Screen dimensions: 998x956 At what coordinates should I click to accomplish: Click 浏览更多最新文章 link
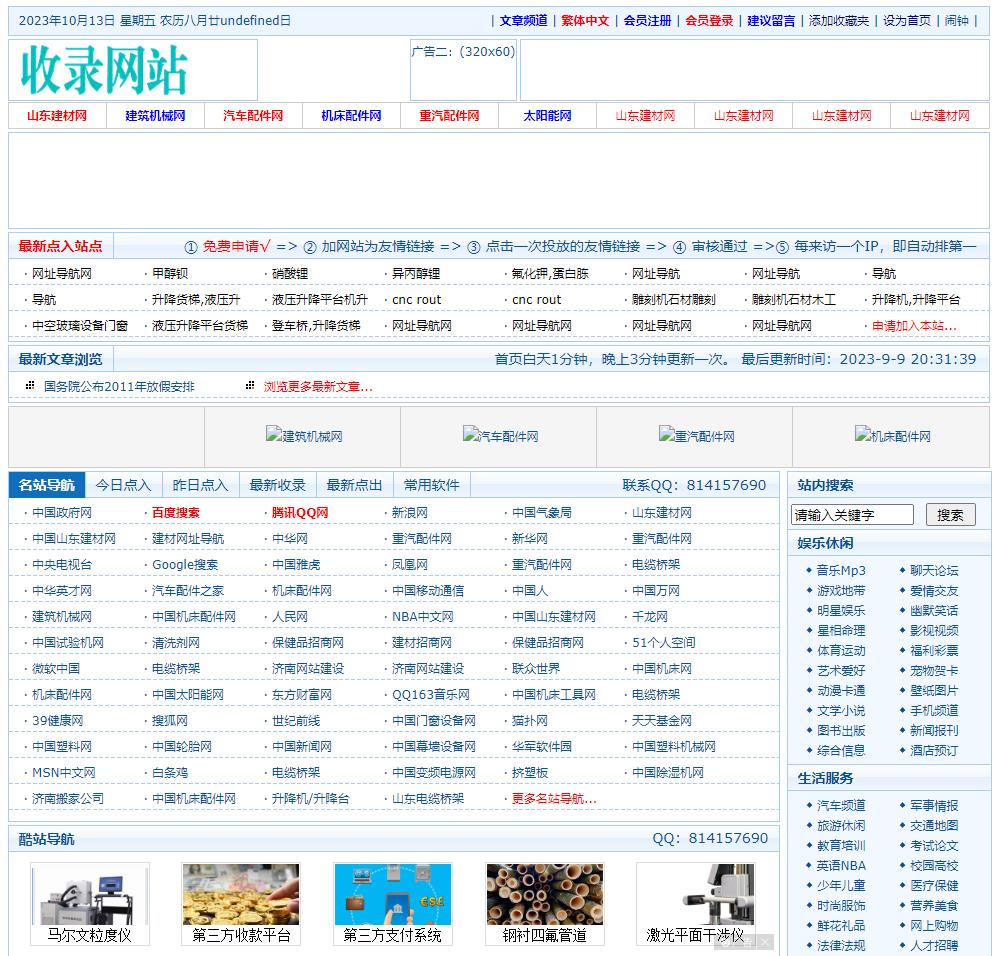[318, 386]
